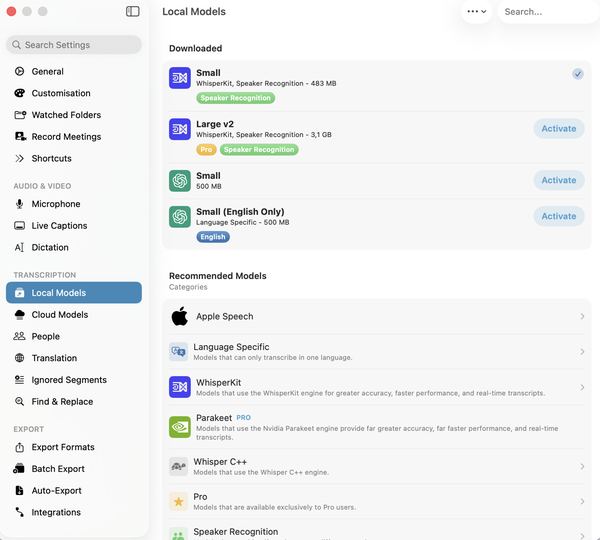The height and width of the screenshot is (540, 600).
Task: Click WhisperKit icon of Large v2 model
Action: click(x=180, y=129)
